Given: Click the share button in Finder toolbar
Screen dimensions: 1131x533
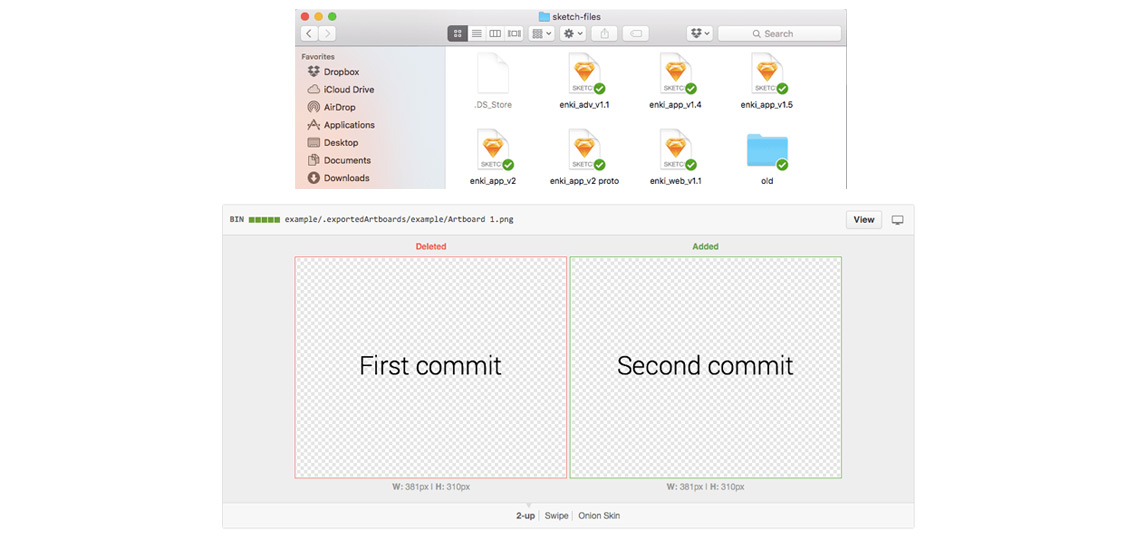Looking at the screenshot, I should click(604, 33).
